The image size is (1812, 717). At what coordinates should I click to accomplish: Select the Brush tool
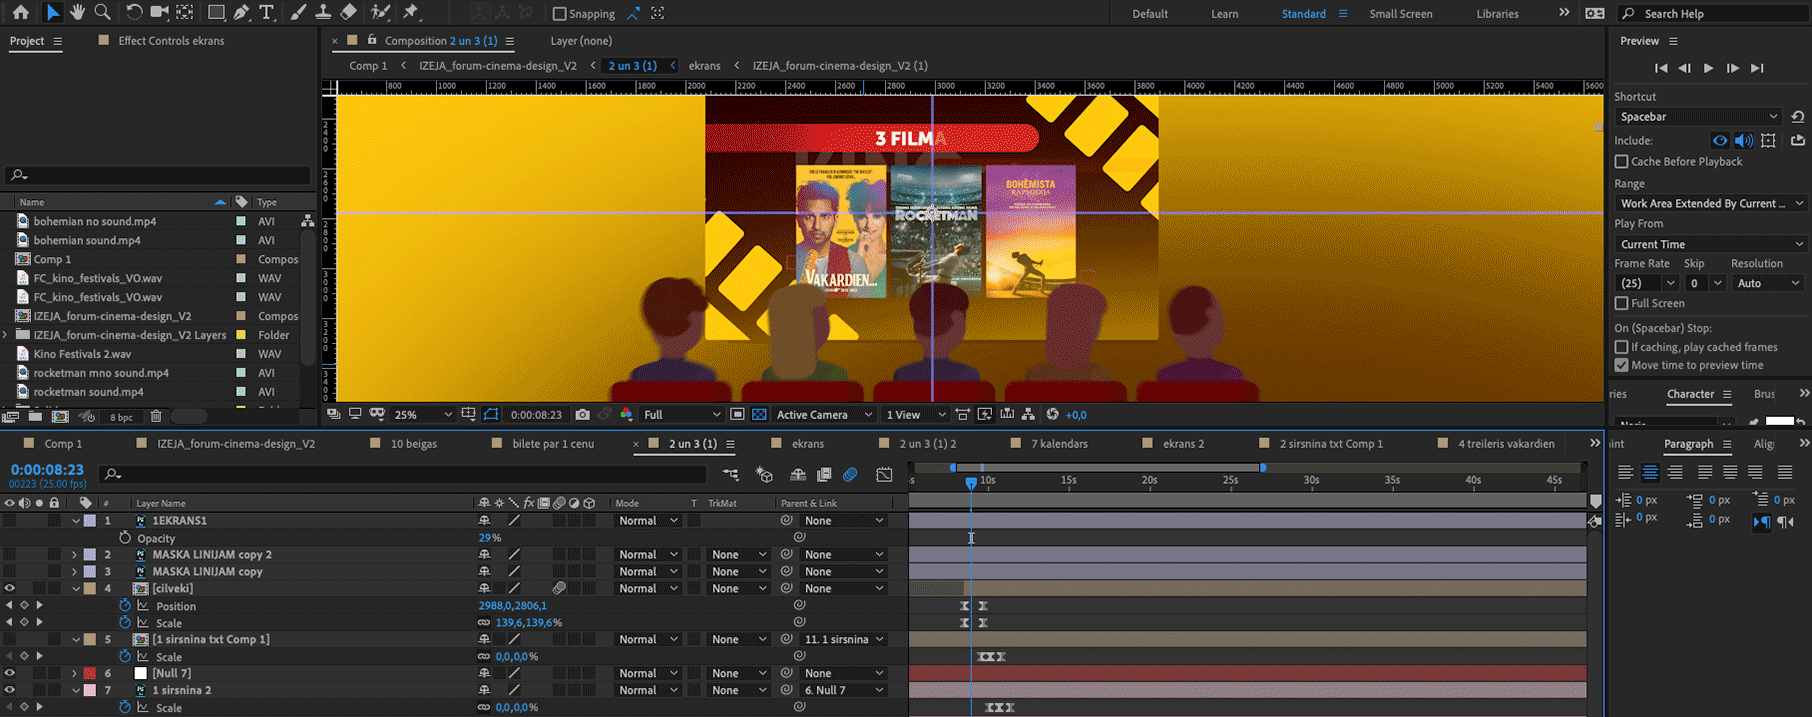pos(298,13)
